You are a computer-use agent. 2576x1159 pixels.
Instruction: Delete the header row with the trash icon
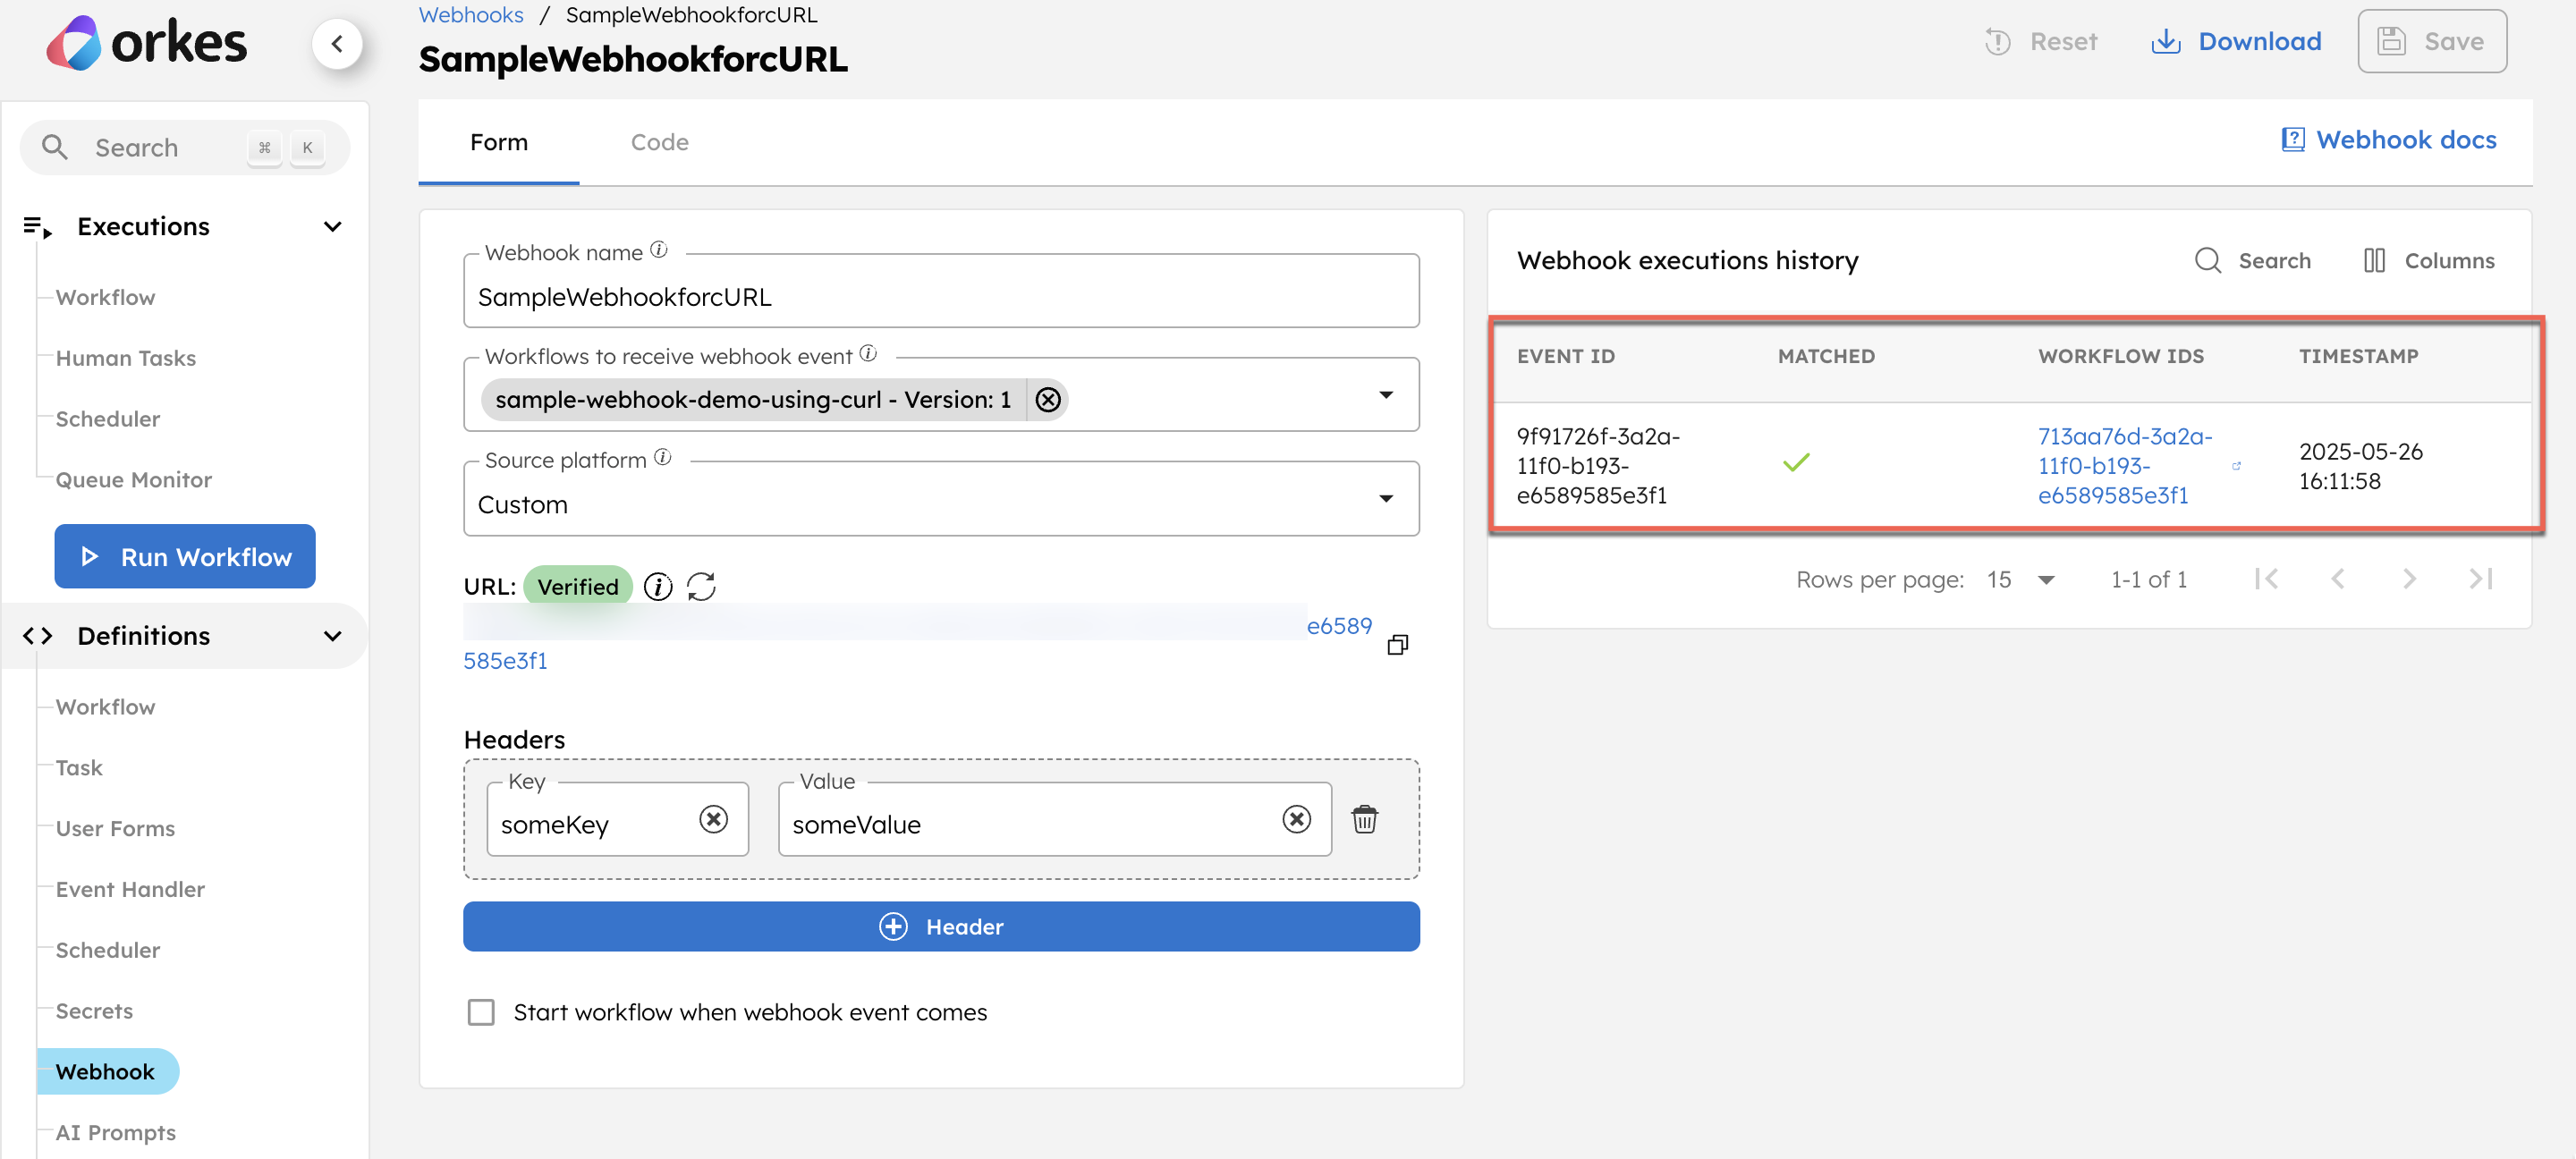click(1364, 820)
